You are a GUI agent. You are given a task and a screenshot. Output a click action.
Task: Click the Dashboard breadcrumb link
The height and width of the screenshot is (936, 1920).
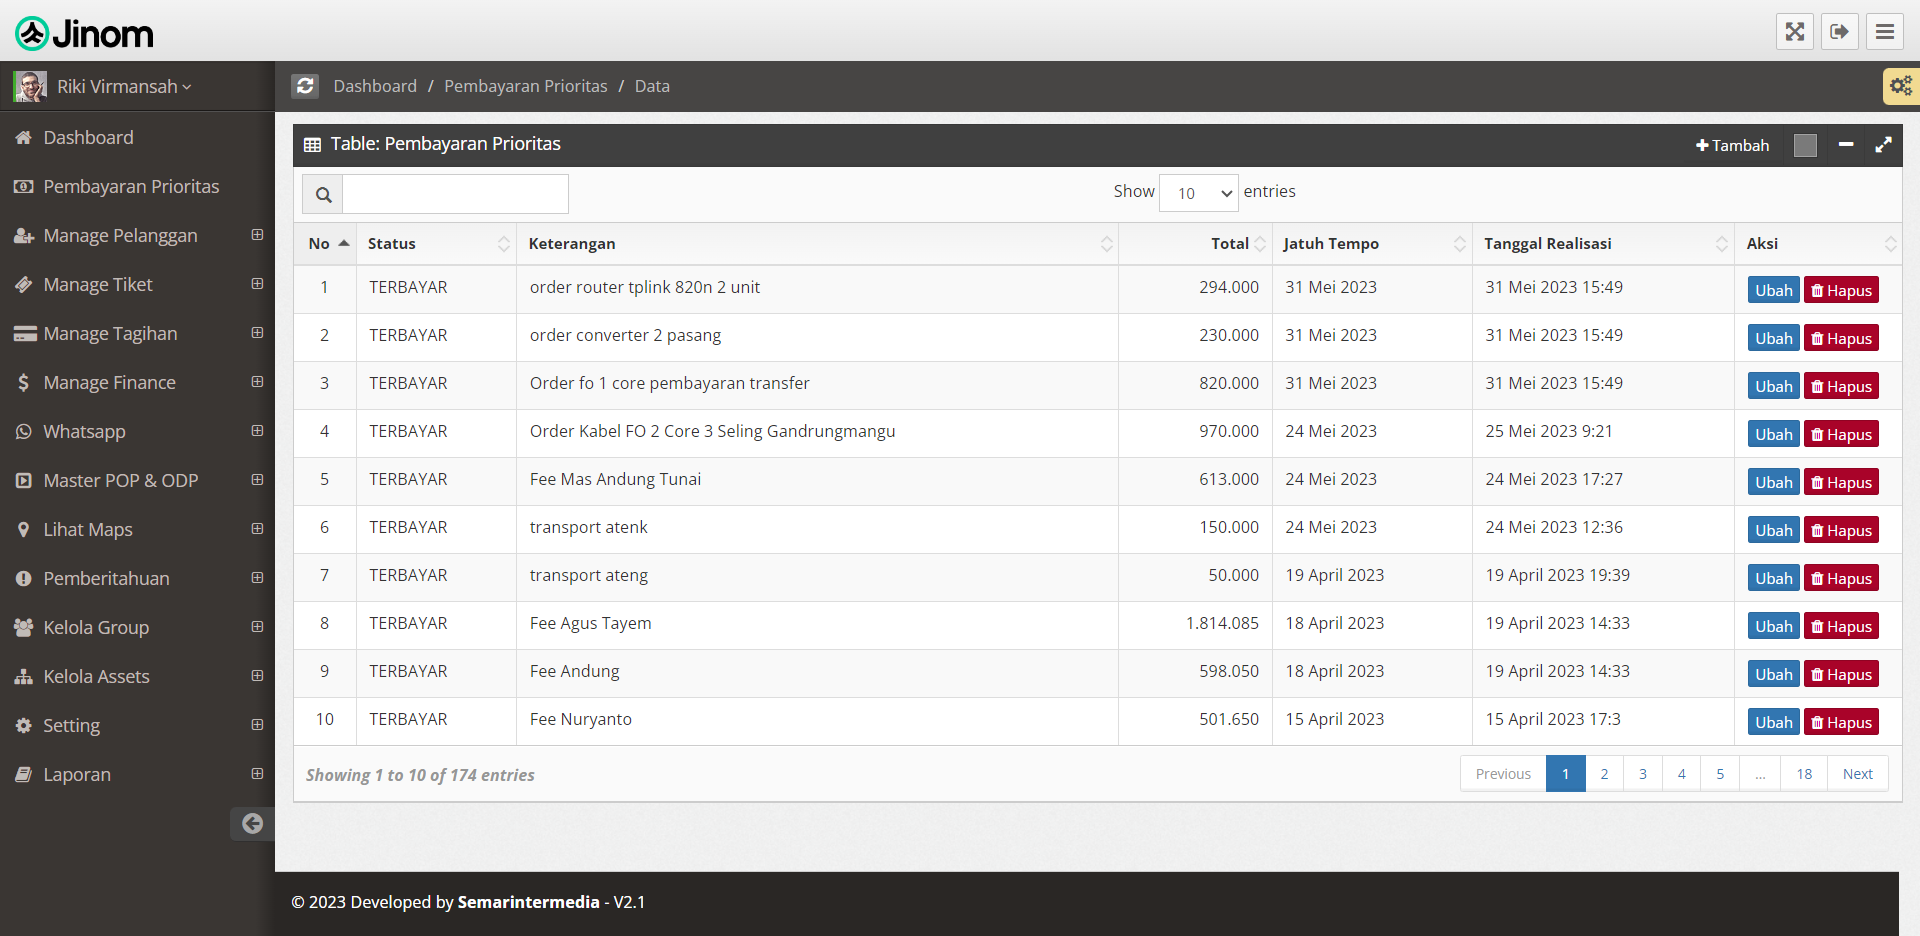click(375, 86)
